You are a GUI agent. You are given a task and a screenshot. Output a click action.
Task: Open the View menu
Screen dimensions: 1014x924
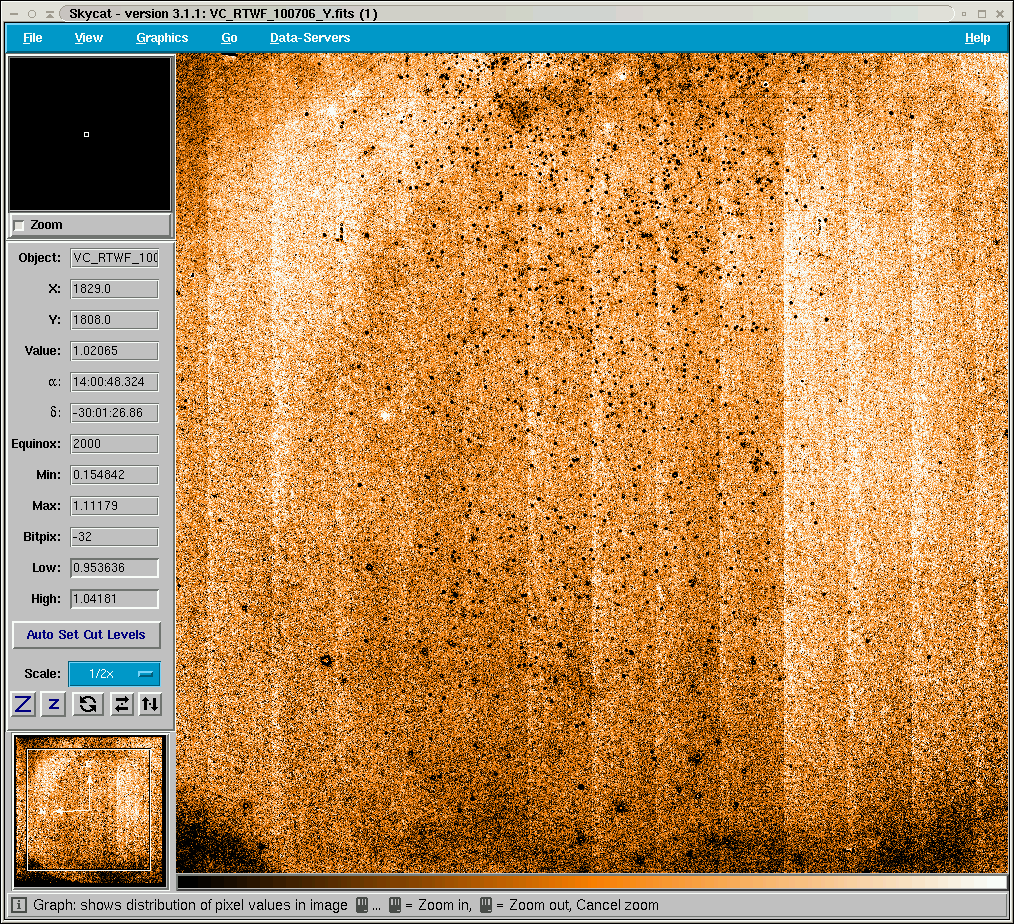[x=89, y=38]
